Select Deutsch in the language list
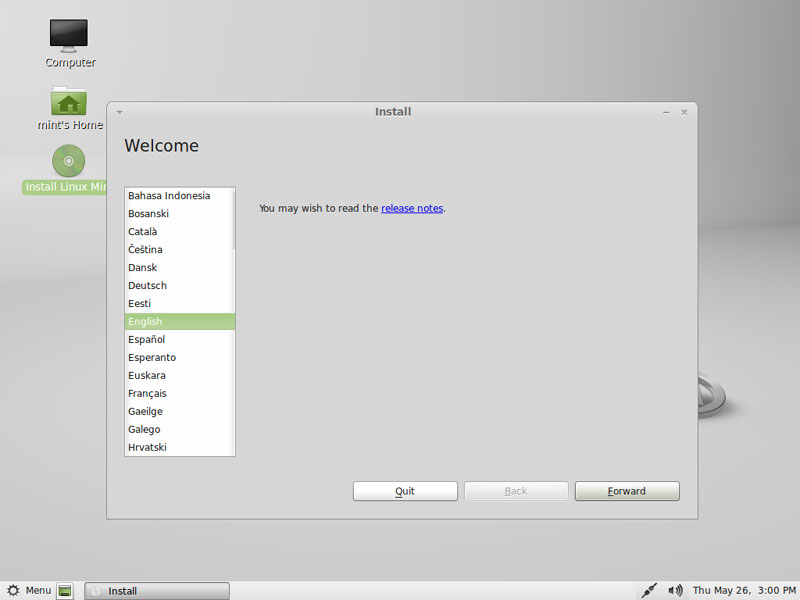Screen dimensions: 800x600 pyautogui.click(x=148, y=285)
